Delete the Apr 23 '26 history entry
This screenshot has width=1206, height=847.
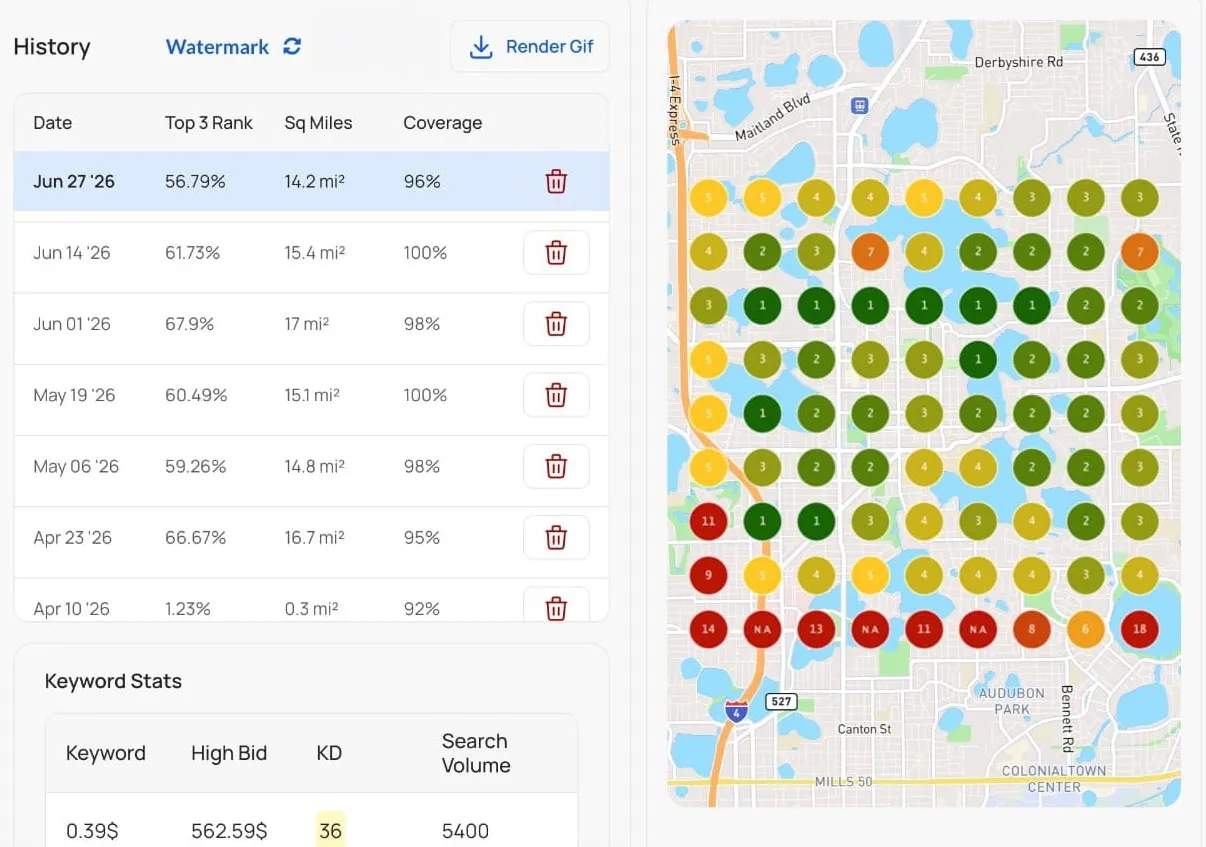click(556, 537)
